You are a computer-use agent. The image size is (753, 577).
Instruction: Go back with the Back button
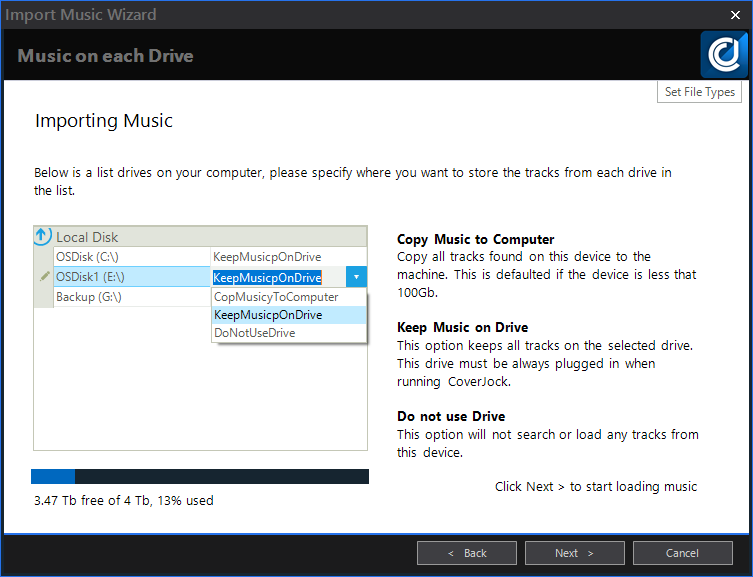[x=466, y=553]
